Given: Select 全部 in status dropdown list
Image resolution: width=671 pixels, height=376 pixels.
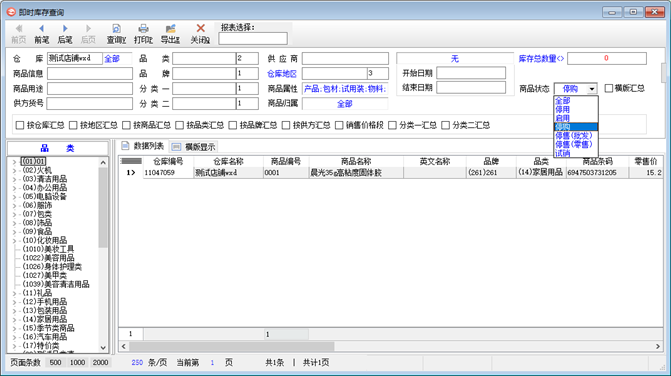Looking at the screenshot, I should 576,101.
